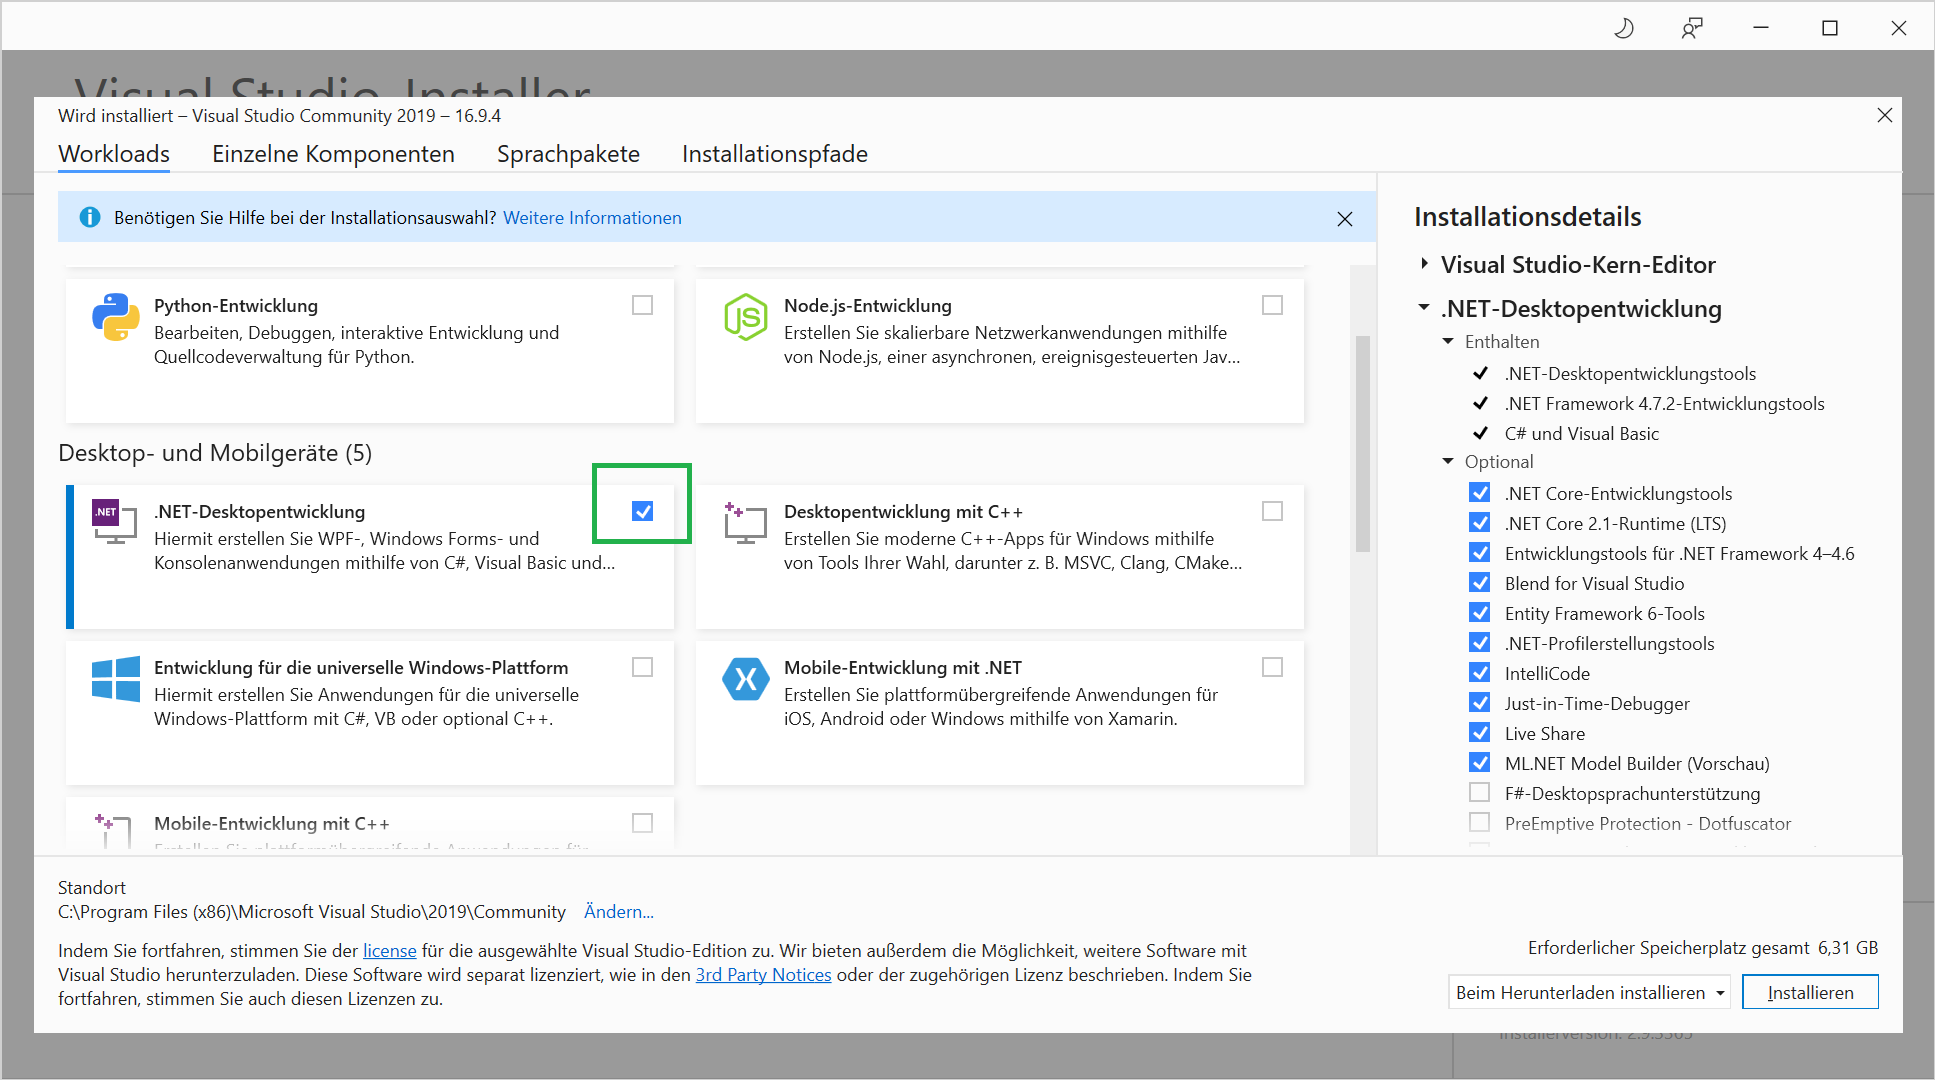Enable the Python-Entwicklung workload checkbox
The width and height of the screenshot is (1935, 1080).
point(642,305)
